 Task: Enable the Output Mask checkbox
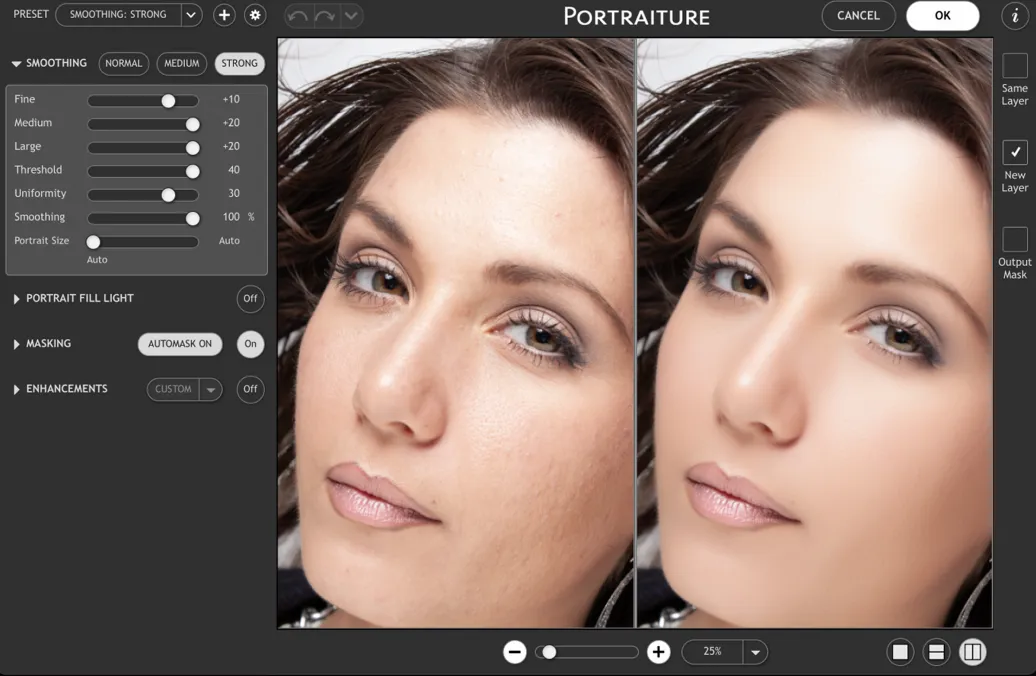coord(1015,239)
